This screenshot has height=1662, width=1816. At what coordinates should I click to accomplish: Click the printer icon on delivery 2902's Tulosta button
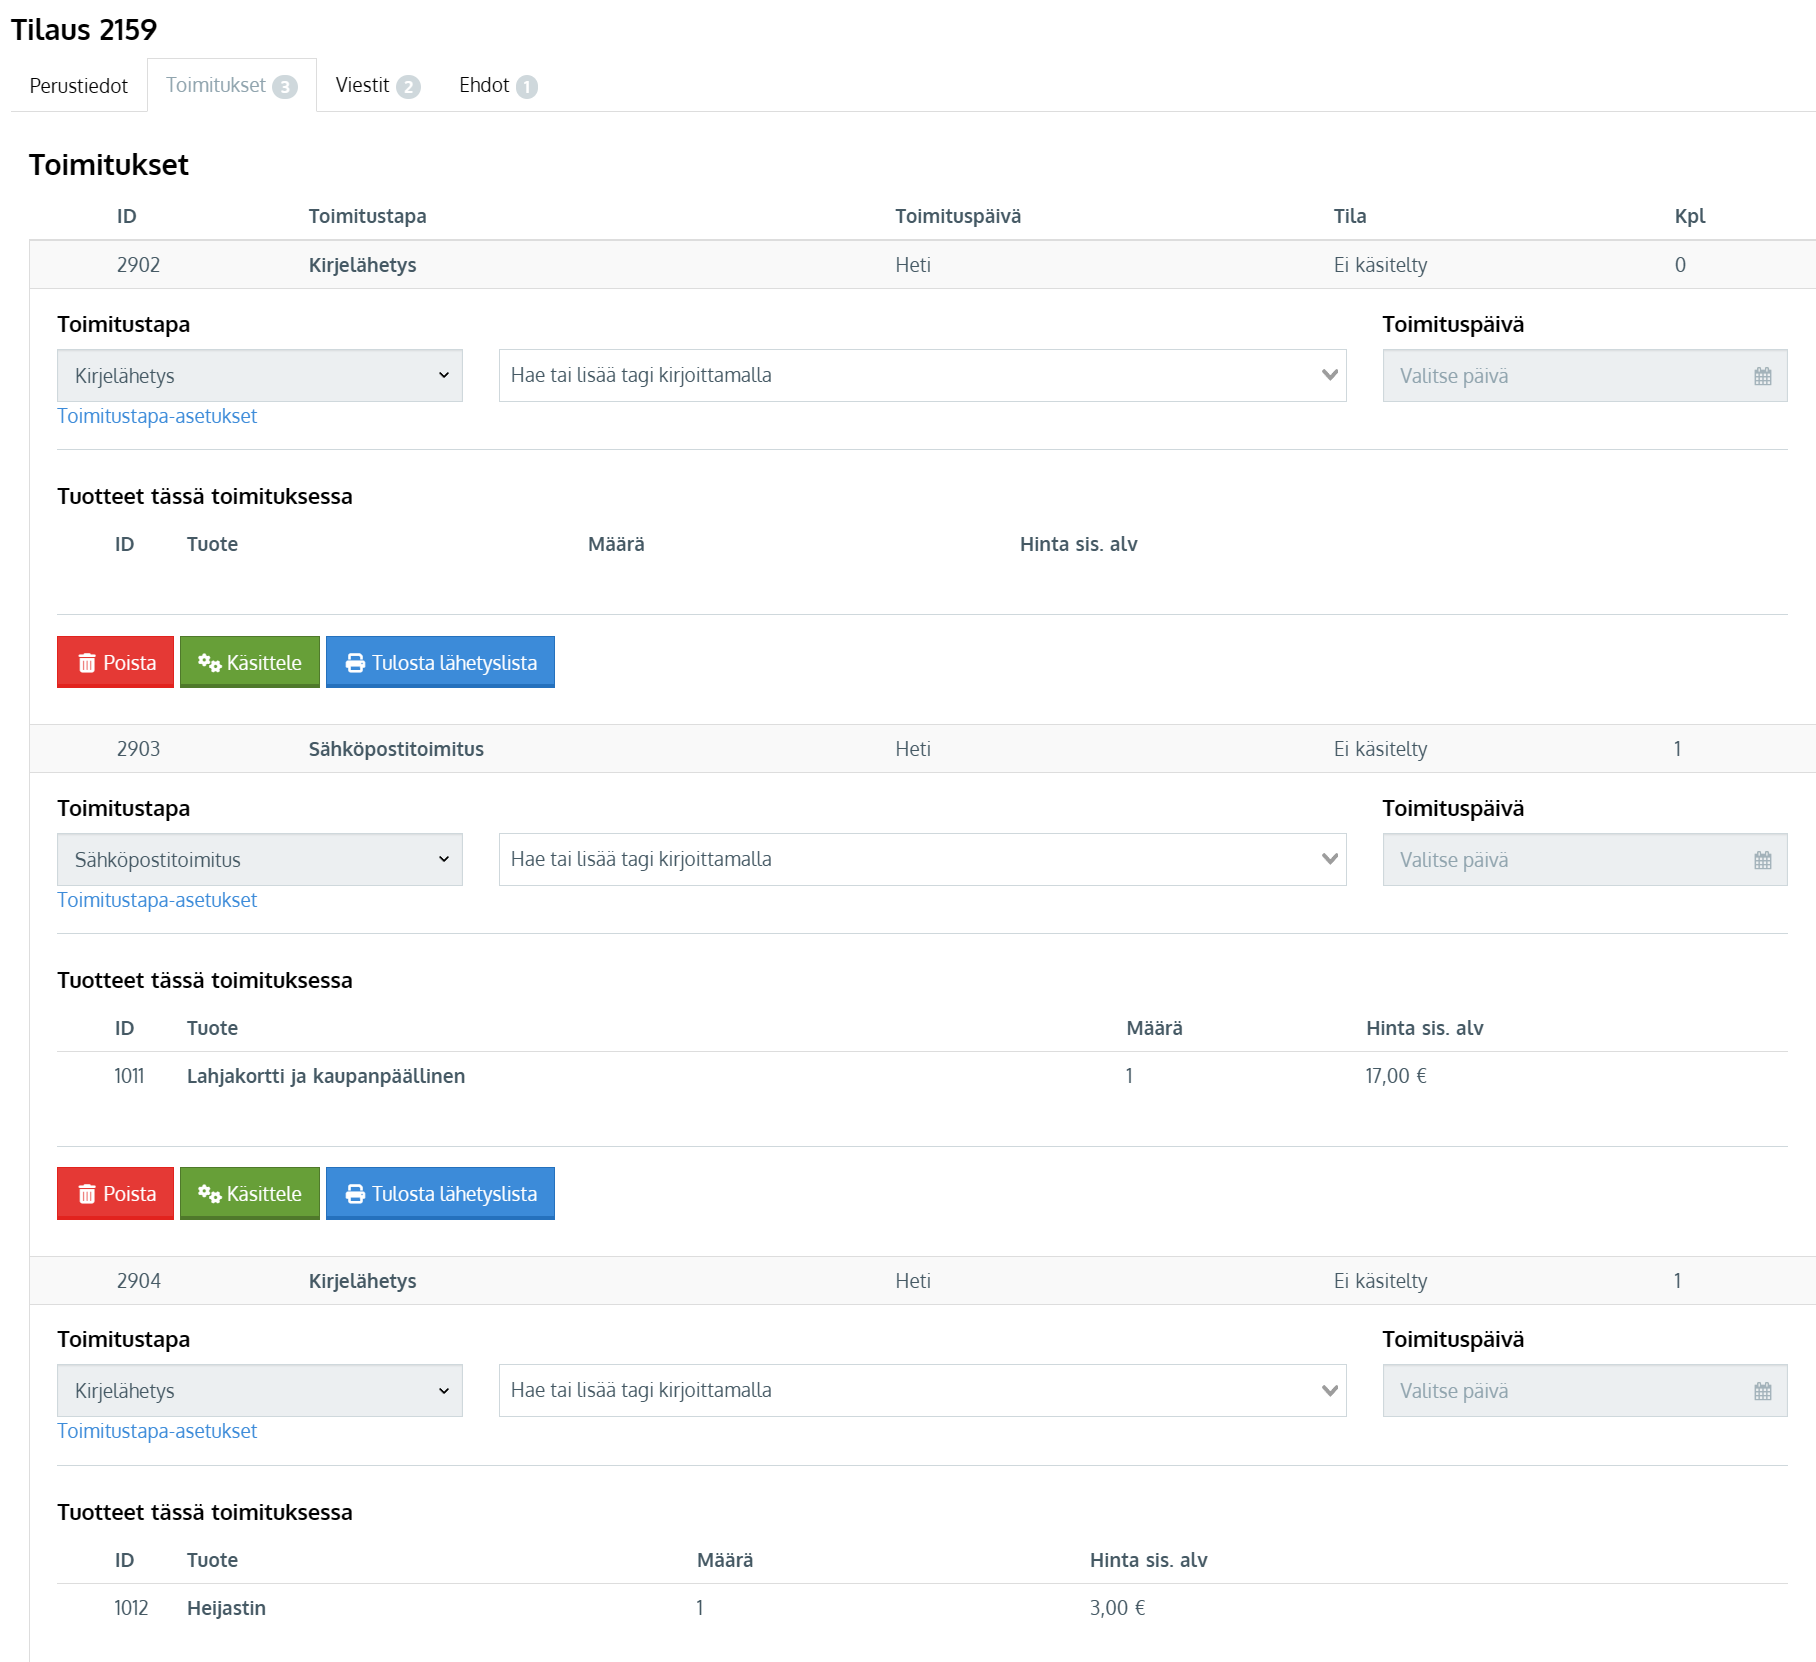point(355,663)
